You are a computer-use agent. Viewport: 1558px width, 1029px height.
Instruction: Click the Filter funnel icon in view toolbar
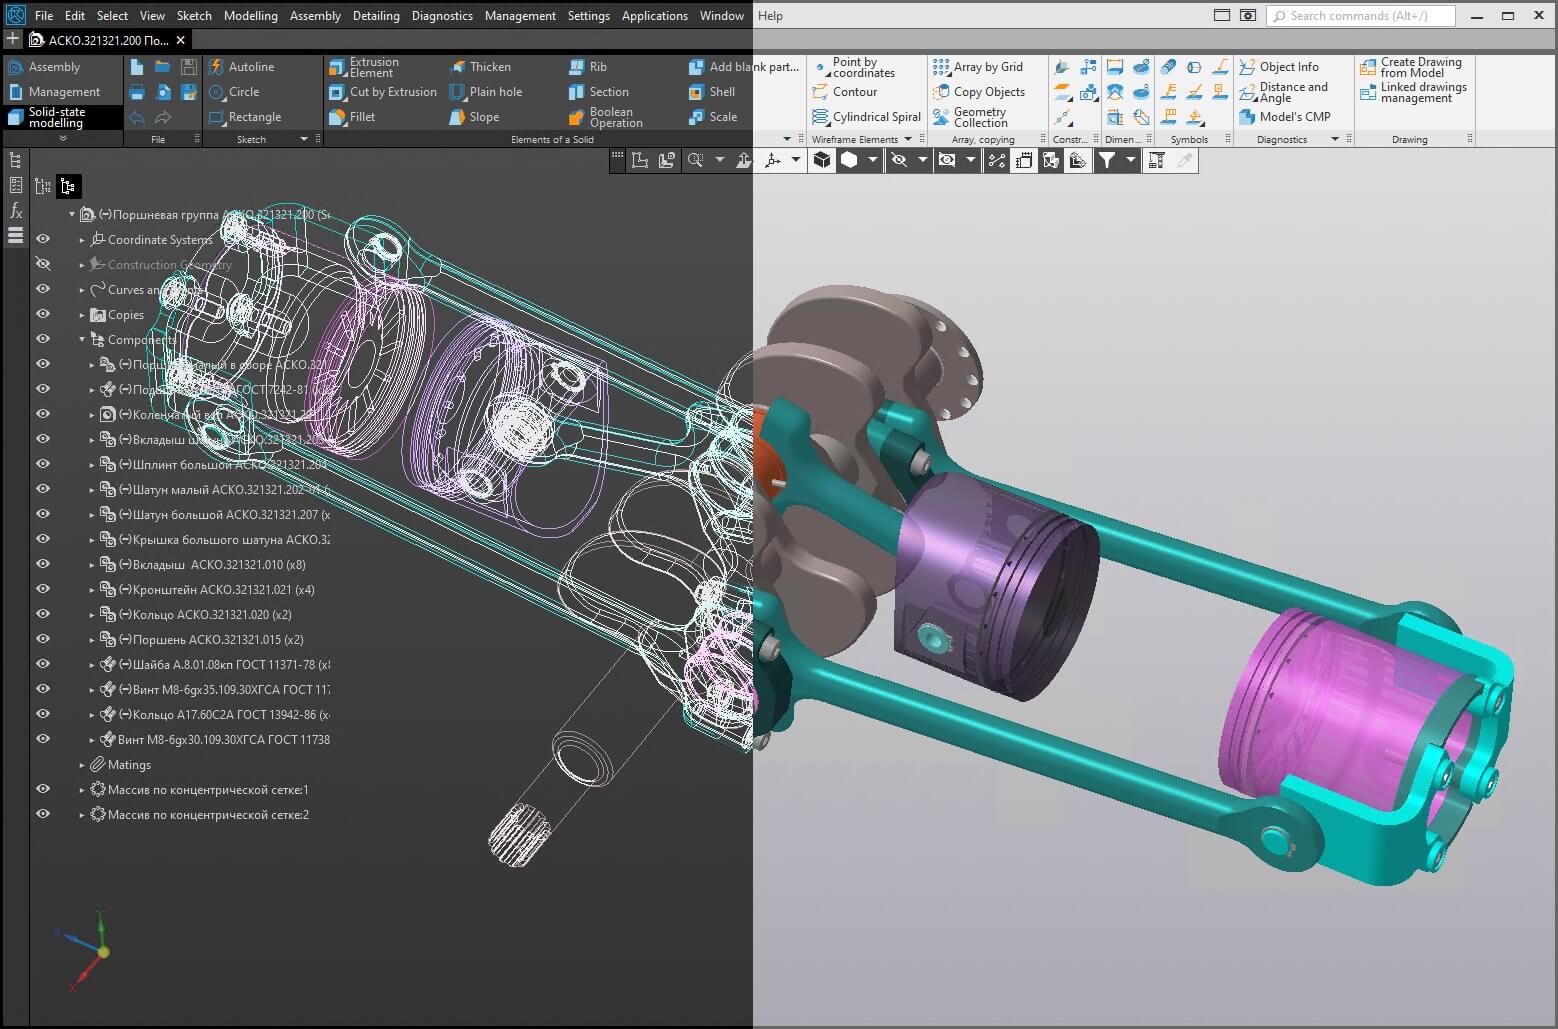pos(1107,160)
